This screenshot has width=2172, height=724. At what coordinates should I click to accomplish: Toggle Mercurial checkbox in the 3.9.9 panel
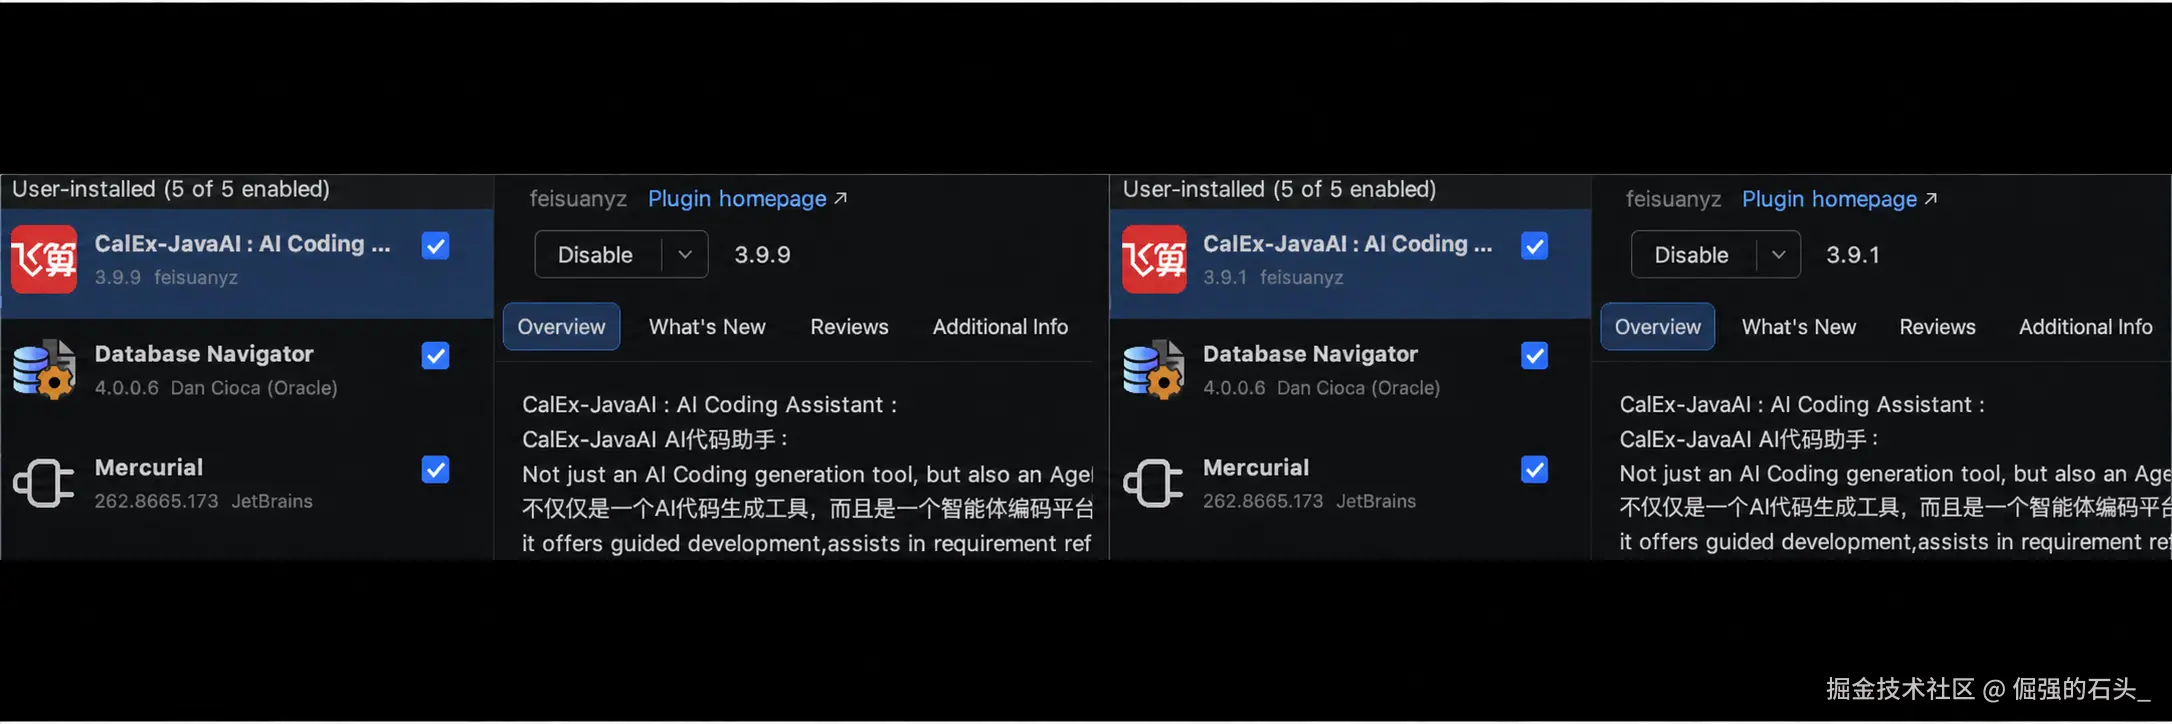435,470
